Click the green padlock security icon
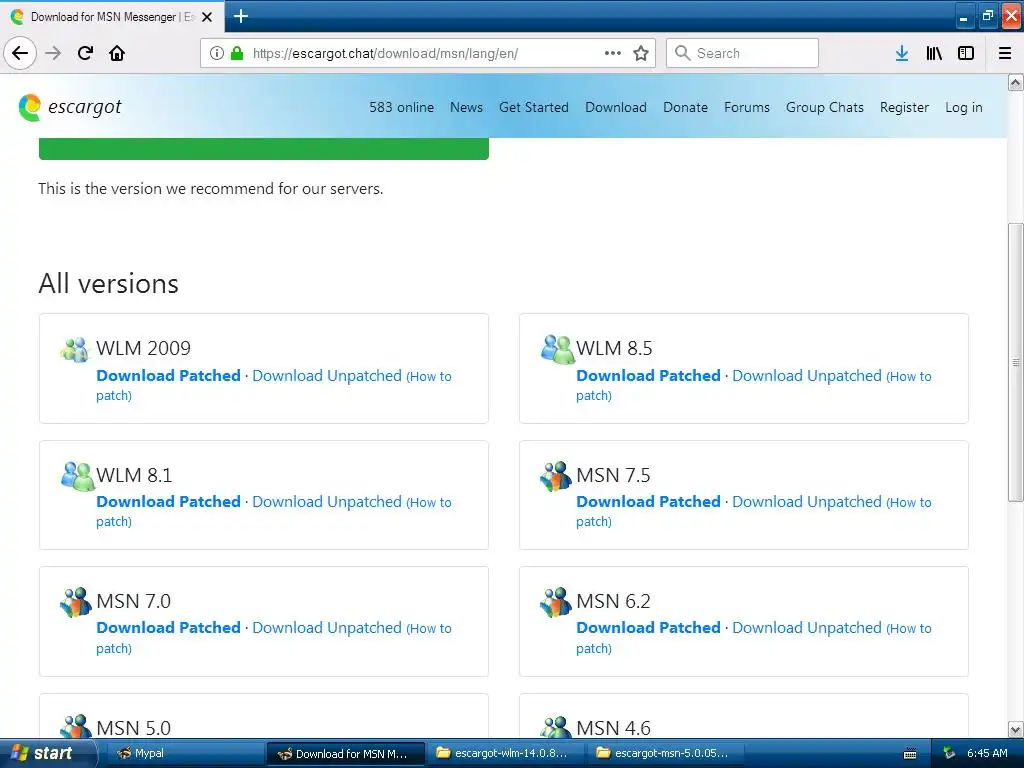Viewport: 1024px width, 768px height. [237, 53]
